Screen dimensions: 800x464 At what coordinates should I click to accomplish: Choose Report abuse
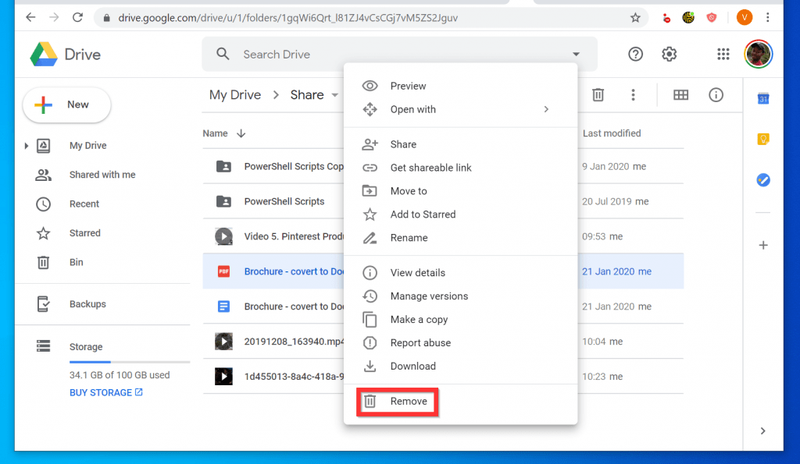[461, 343]
